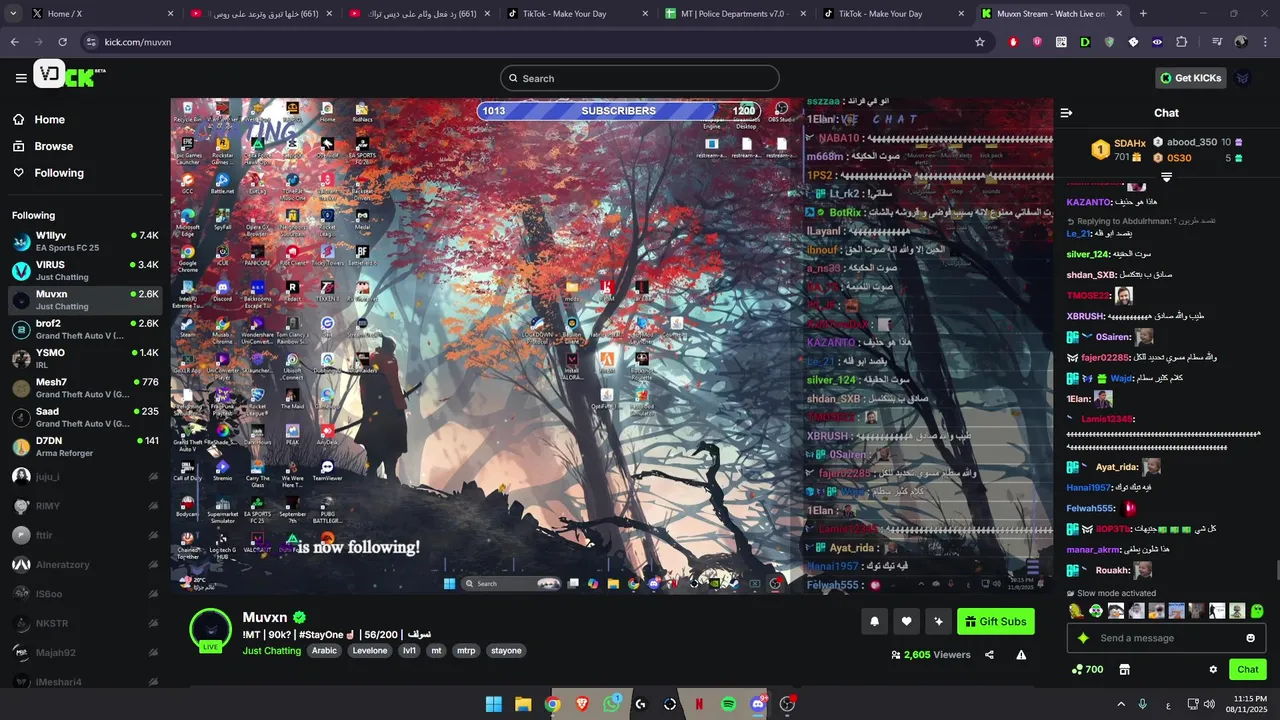The image size is (1280, 720).
Task: Collapse the chat panel
Action: (x=1066, y=113)
